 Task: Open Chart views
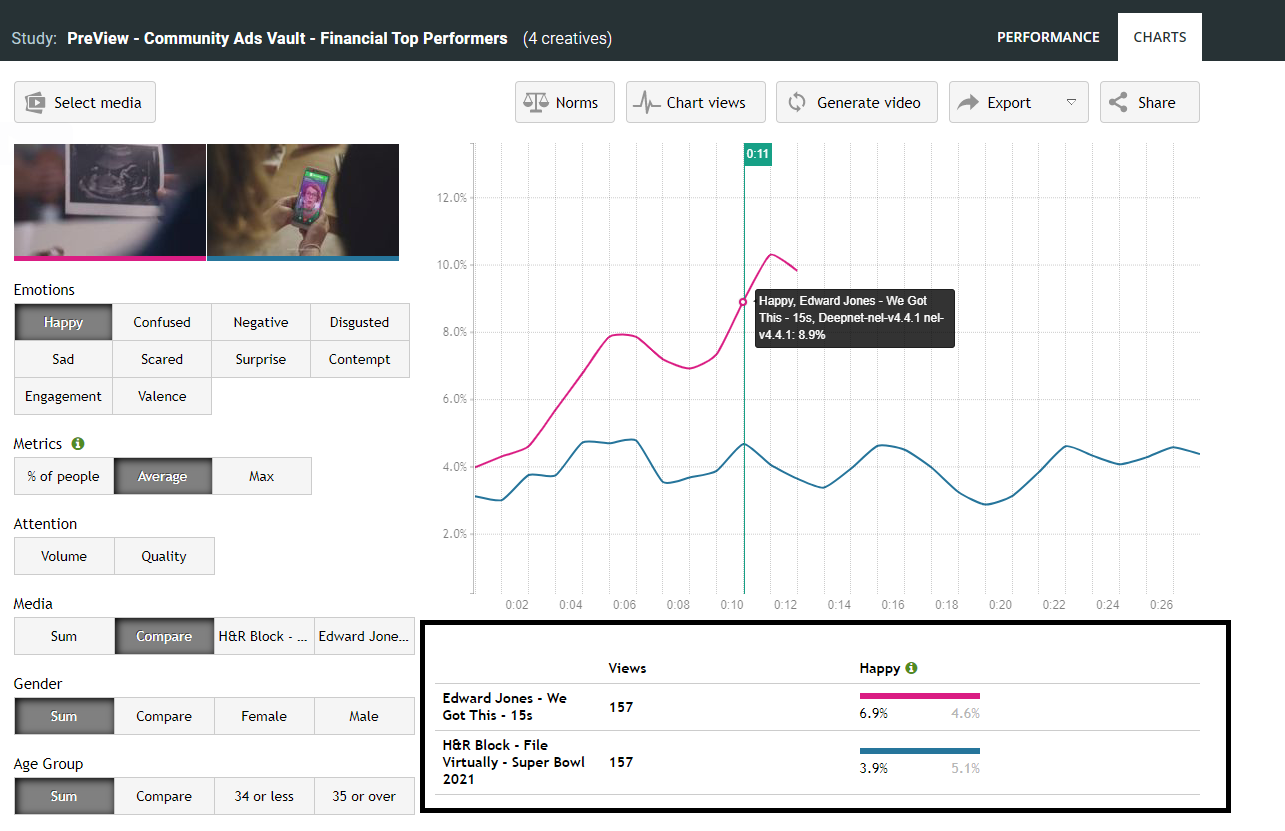tap(696, 102)
